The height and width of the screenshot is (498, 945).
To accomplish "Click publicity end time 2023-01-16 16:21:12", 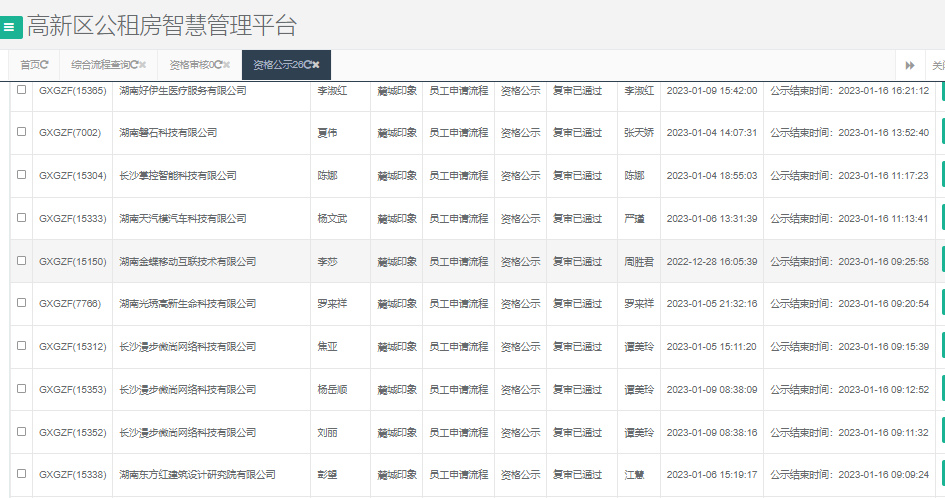I will (x=884, y=90).
